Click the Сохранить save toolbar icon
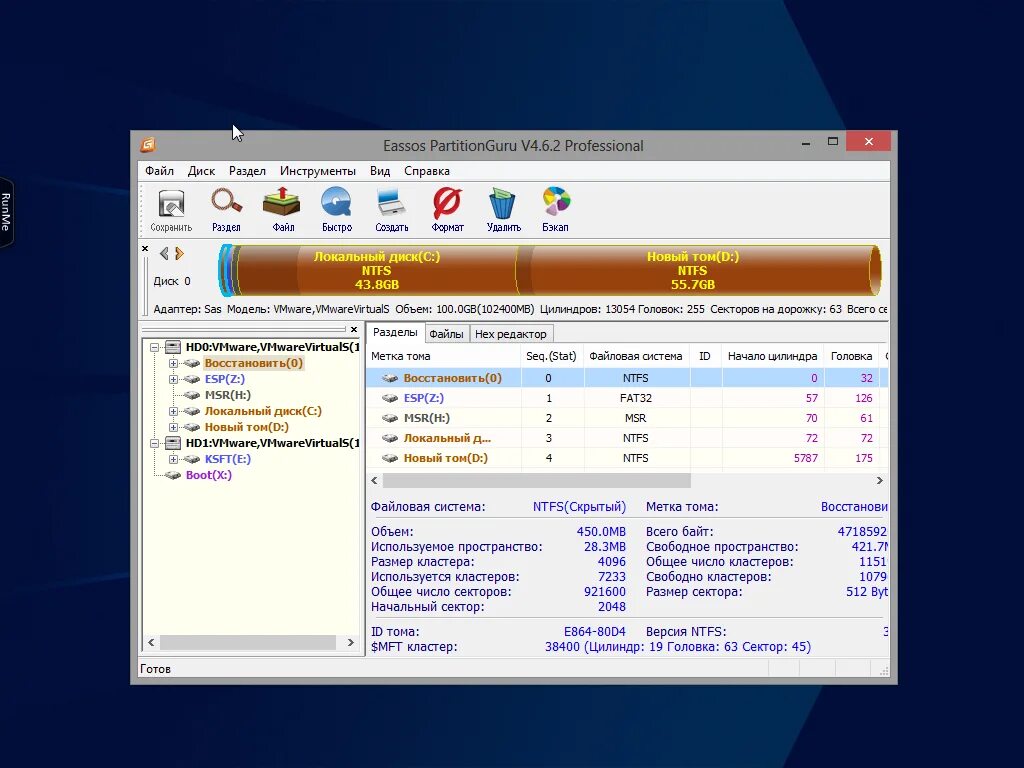The height and width of the screenshot is (768, 1024). coord(171,210)
